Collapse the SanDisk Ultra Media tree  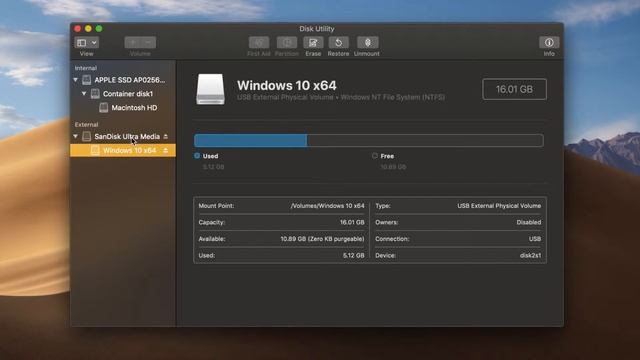pyautogui.click(x=76, y=136)
